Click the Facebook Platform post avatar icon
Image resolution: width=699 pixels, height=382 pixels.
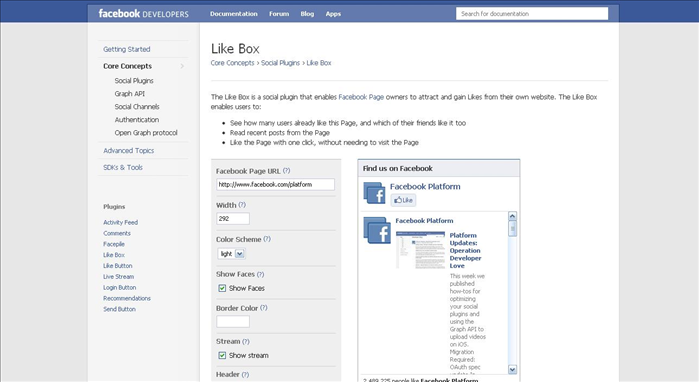[377, 230]
